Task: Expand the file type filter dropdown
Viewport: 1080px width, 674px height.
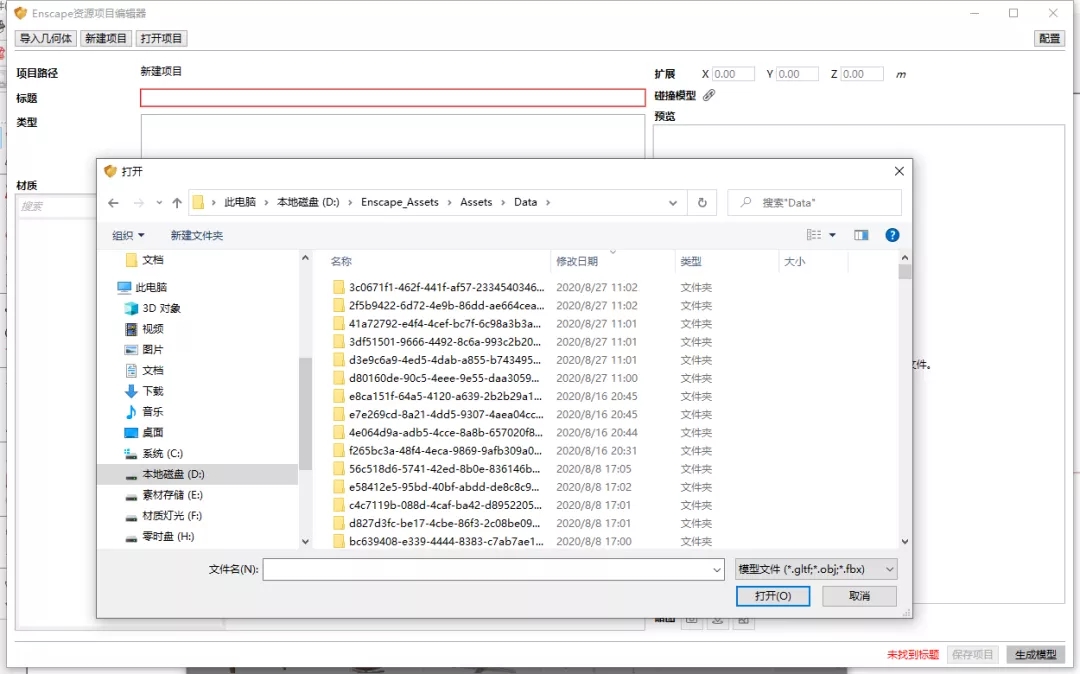Action: [x=816, y=569]
